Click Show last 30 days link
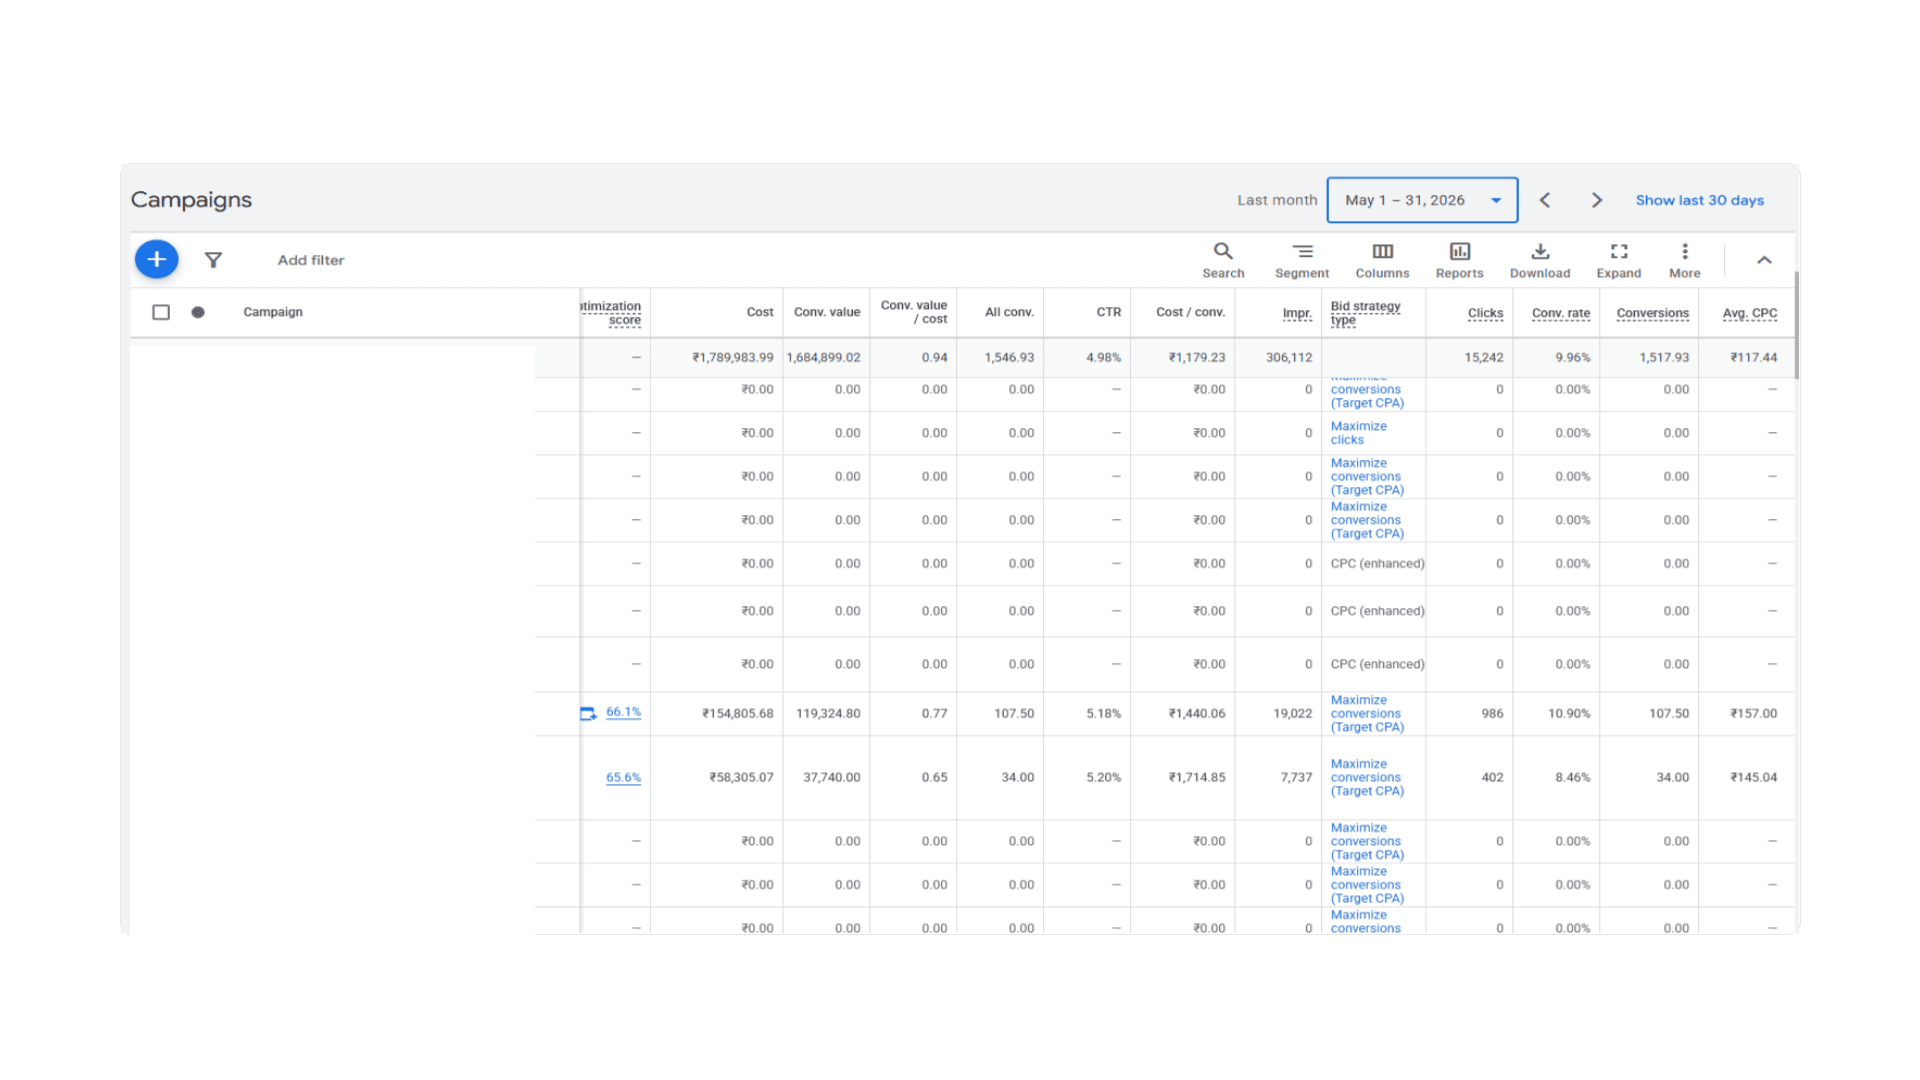The height and width of the screenshot is (1080, 1920). 1700,200
